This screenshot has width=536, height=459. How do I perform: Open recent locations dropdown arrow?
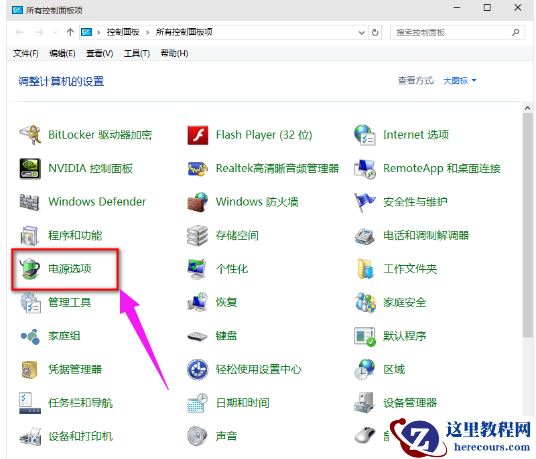click(x=55, y=33)
